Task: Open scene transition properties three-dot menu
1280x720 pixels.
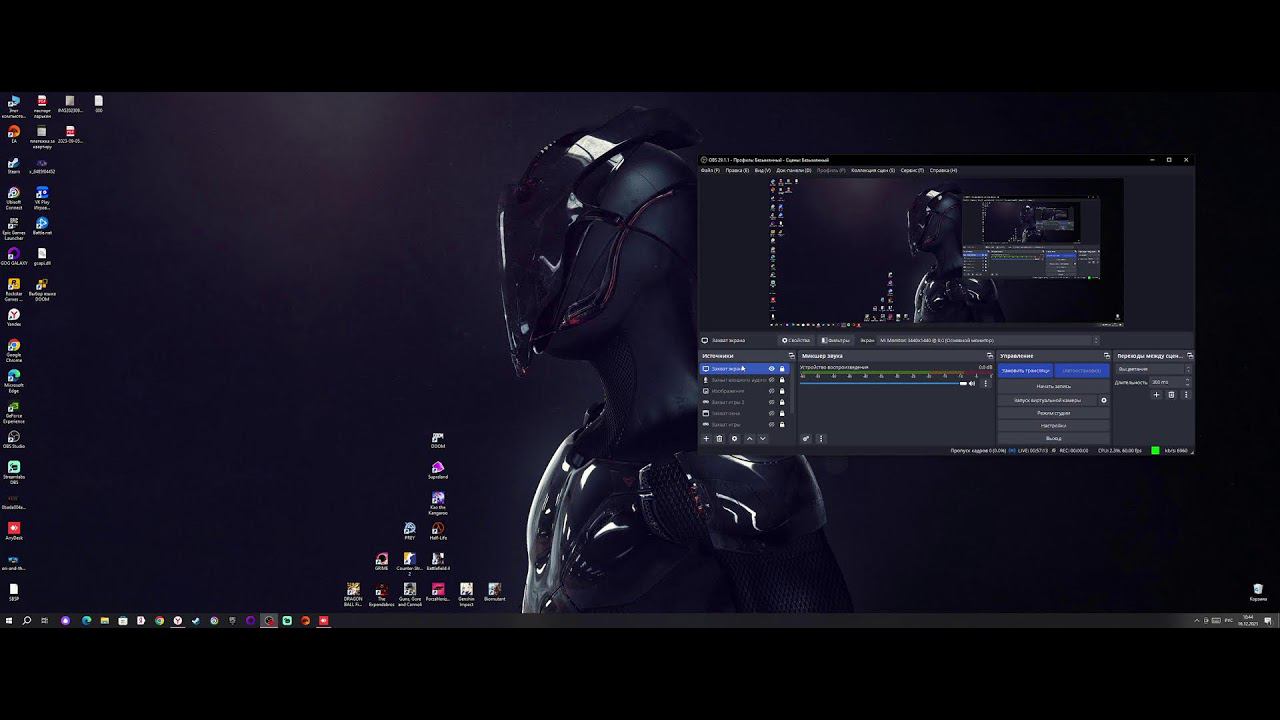Action: tap(1186, 395)
